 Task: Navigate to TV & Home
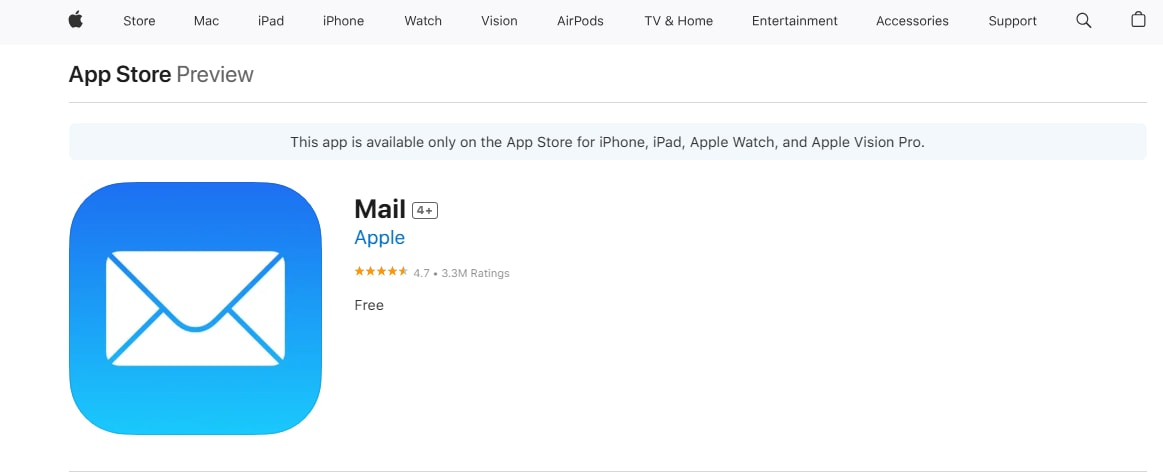[x=678, y=21]
